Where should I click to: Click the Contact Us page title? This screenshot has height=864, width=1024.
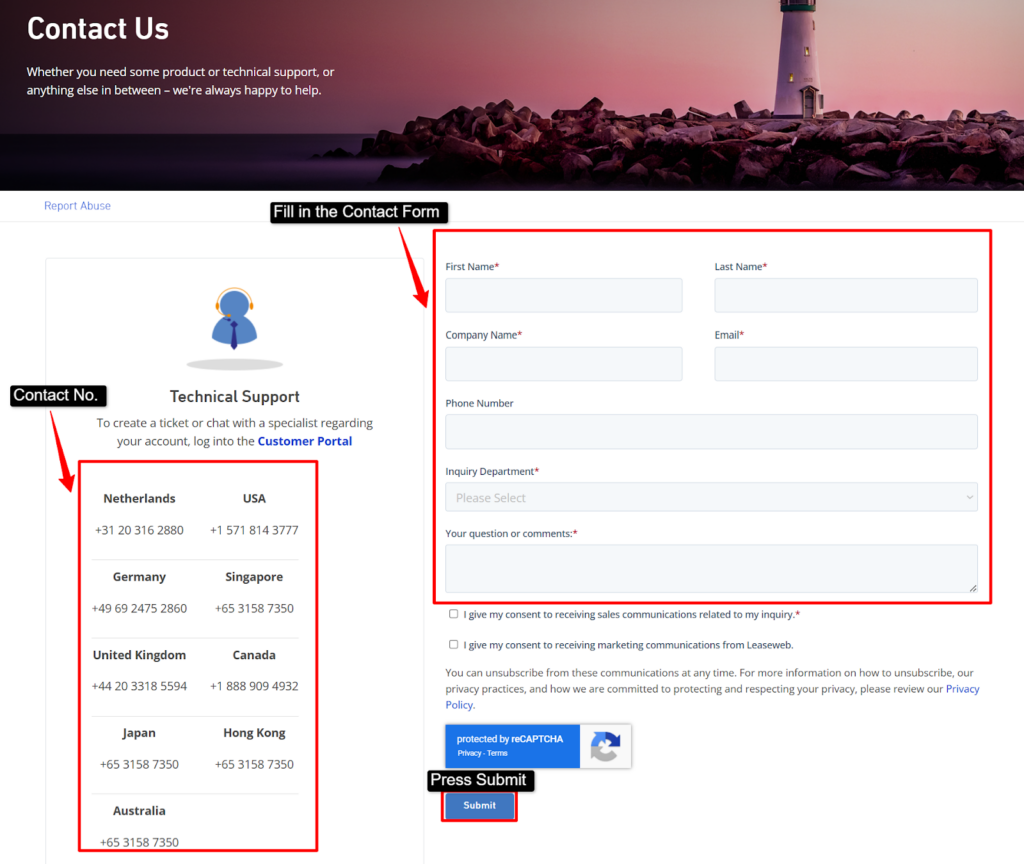tap(98, 29)
